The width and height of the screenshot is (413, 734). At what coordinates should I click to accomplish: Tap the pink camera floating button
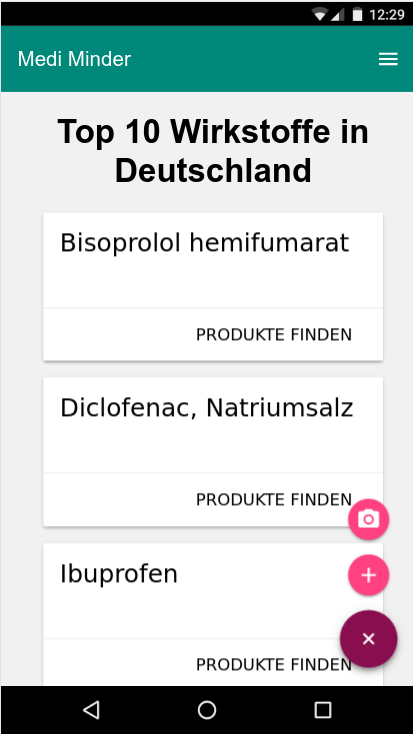pyautogui.click(x=369, y=519)
